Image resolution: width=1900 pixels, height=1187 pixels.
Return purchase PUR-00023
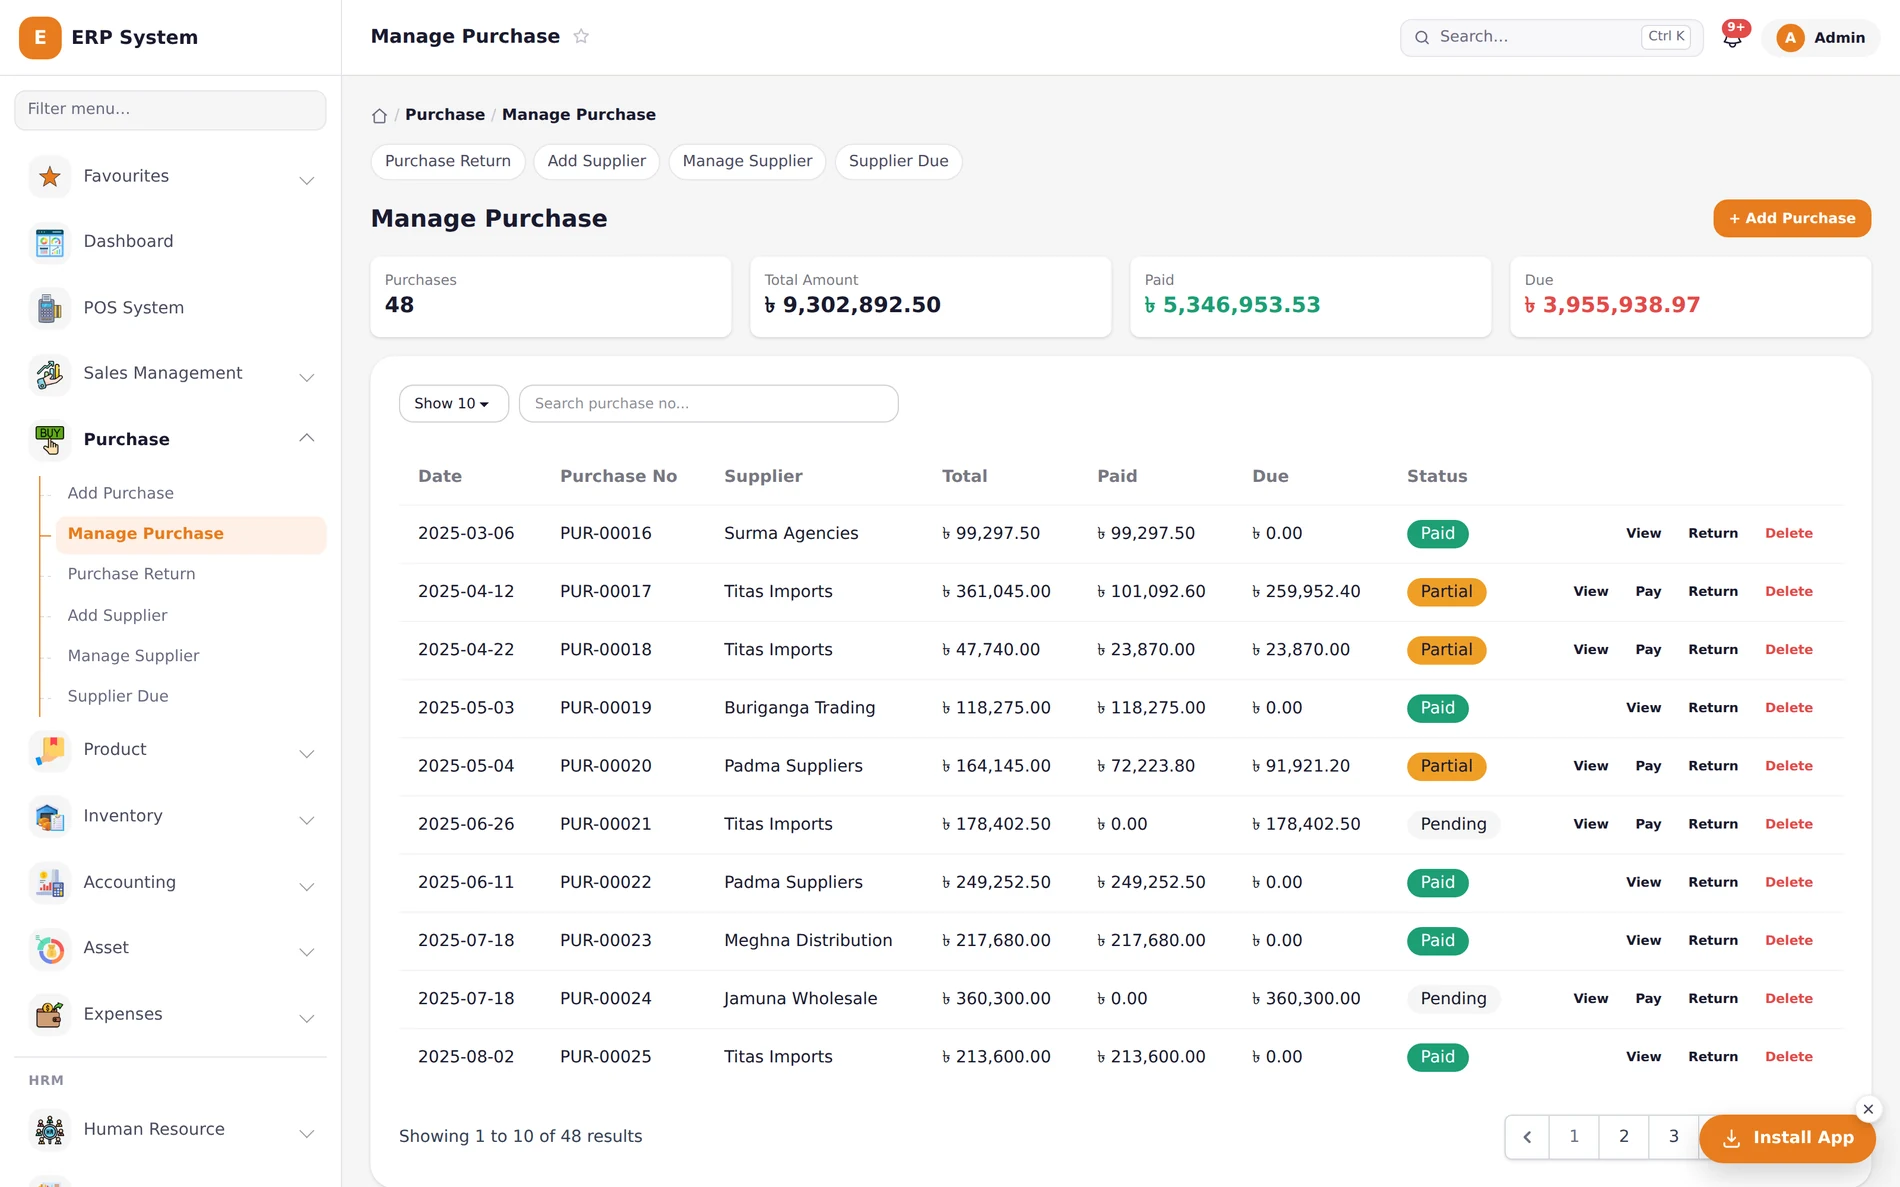click(x=1713, y=940)
